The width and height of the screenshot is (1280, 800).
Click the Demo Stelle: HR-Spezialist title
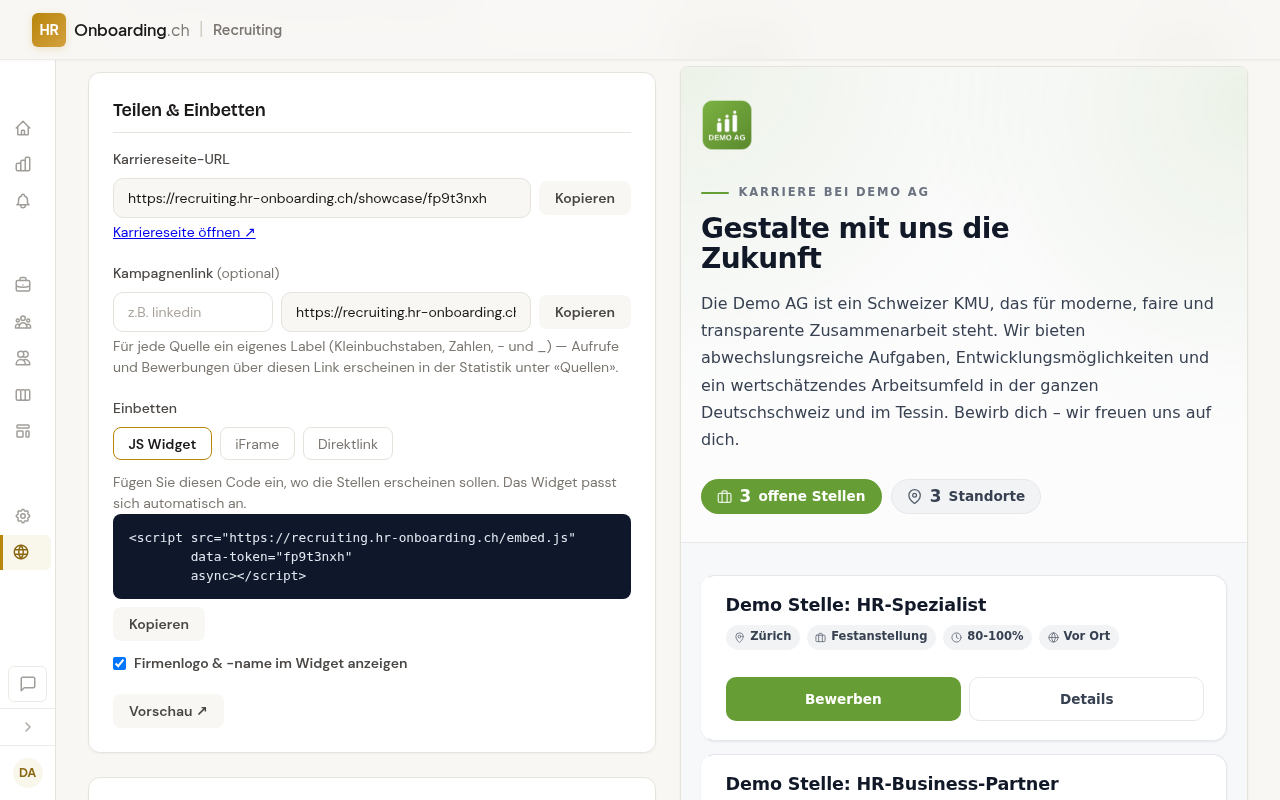[x=856, y=604]
